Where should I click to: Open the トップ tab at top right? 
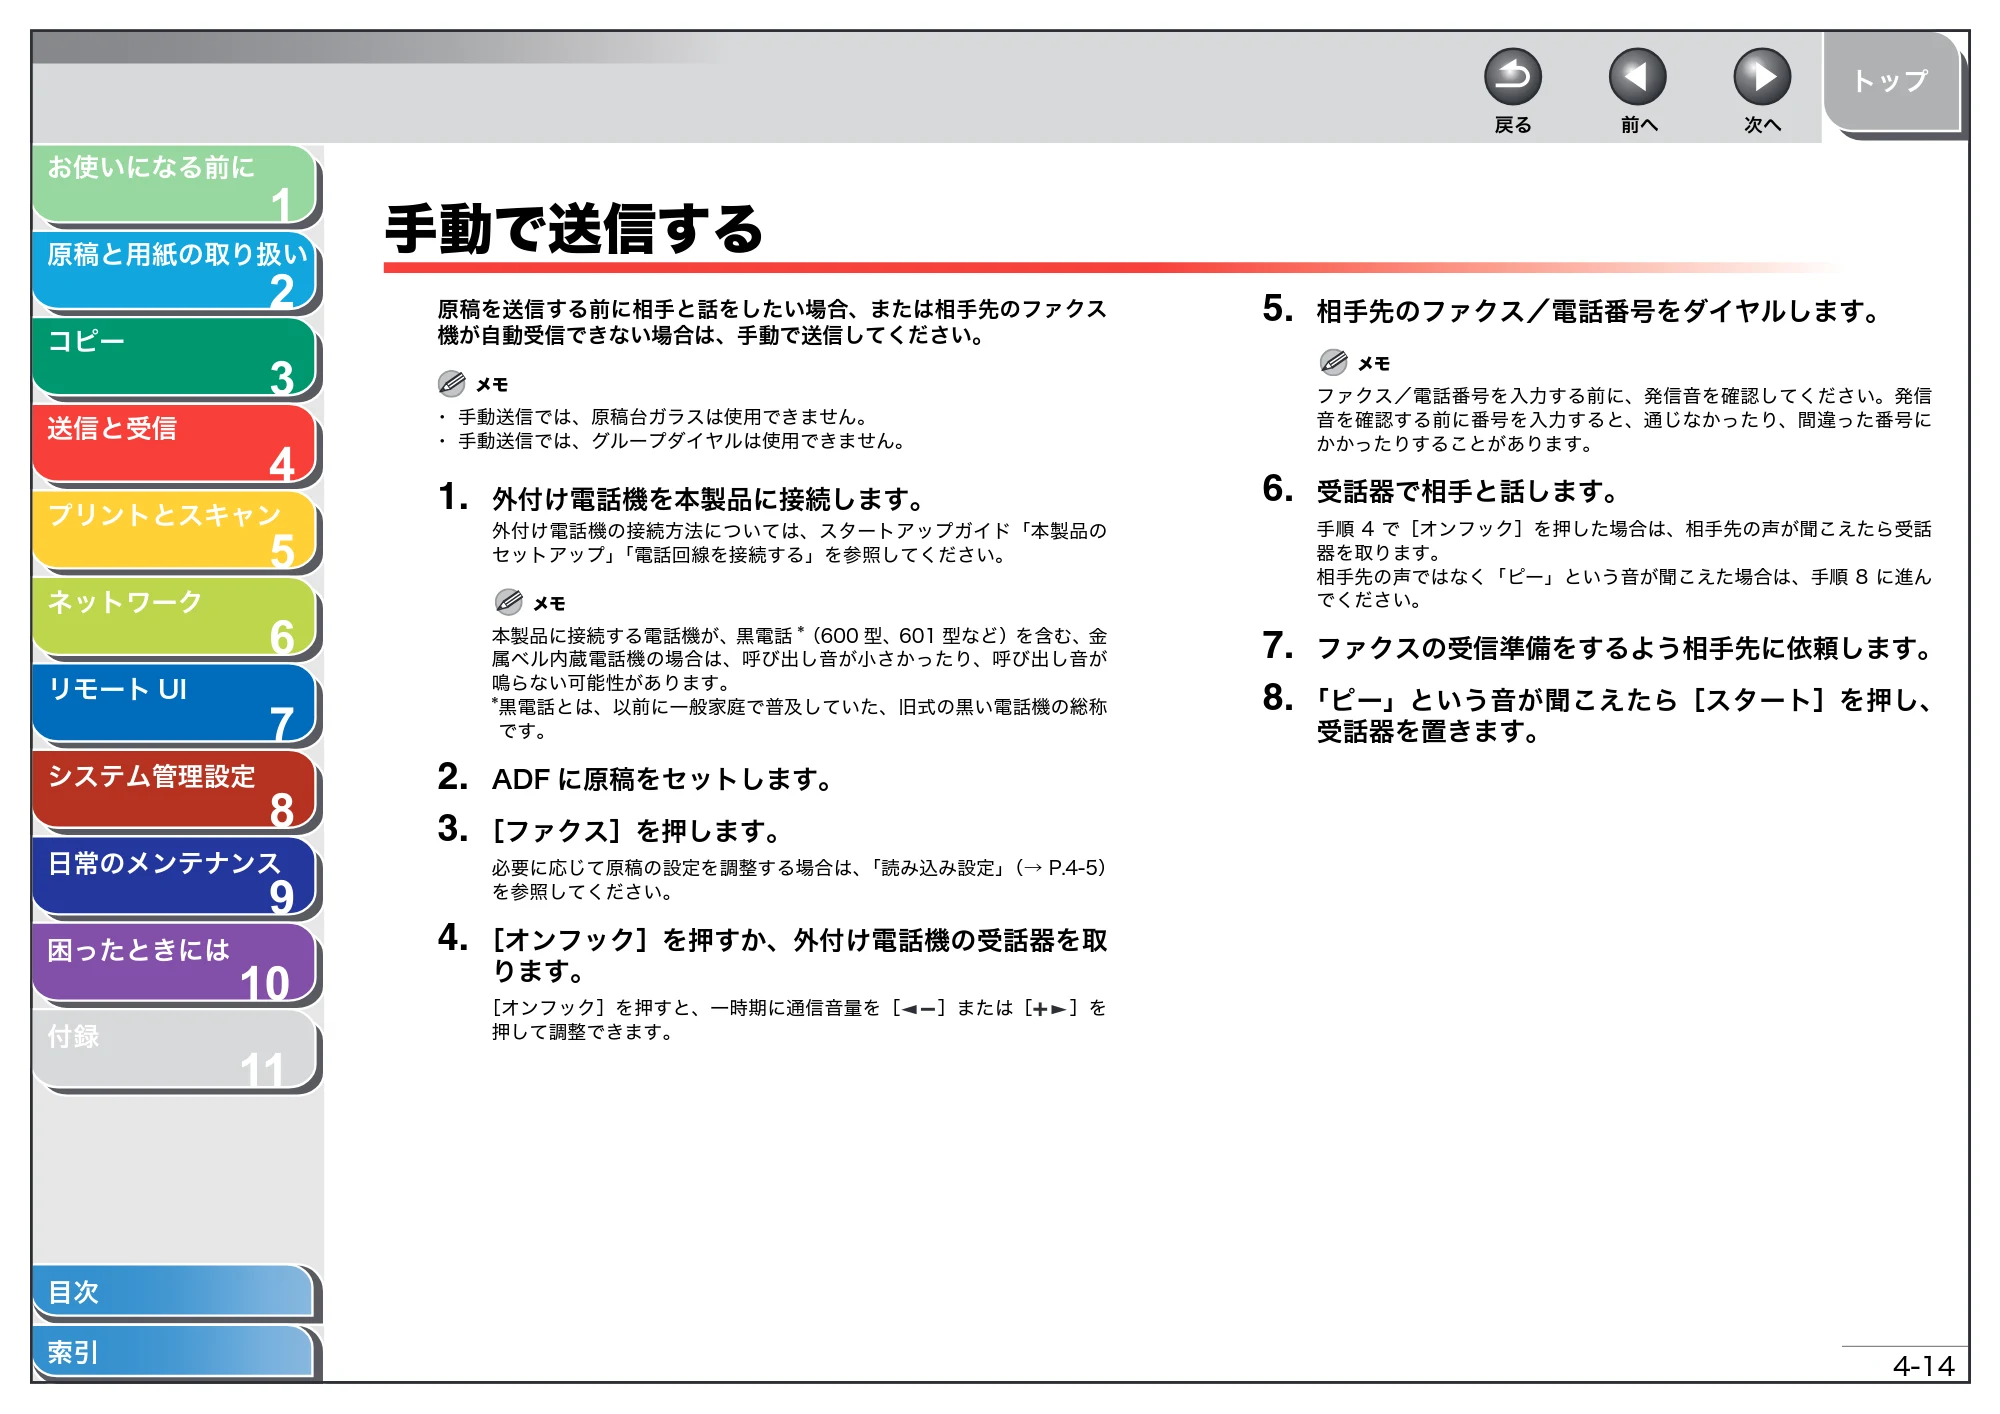[x=1891, y=82]
